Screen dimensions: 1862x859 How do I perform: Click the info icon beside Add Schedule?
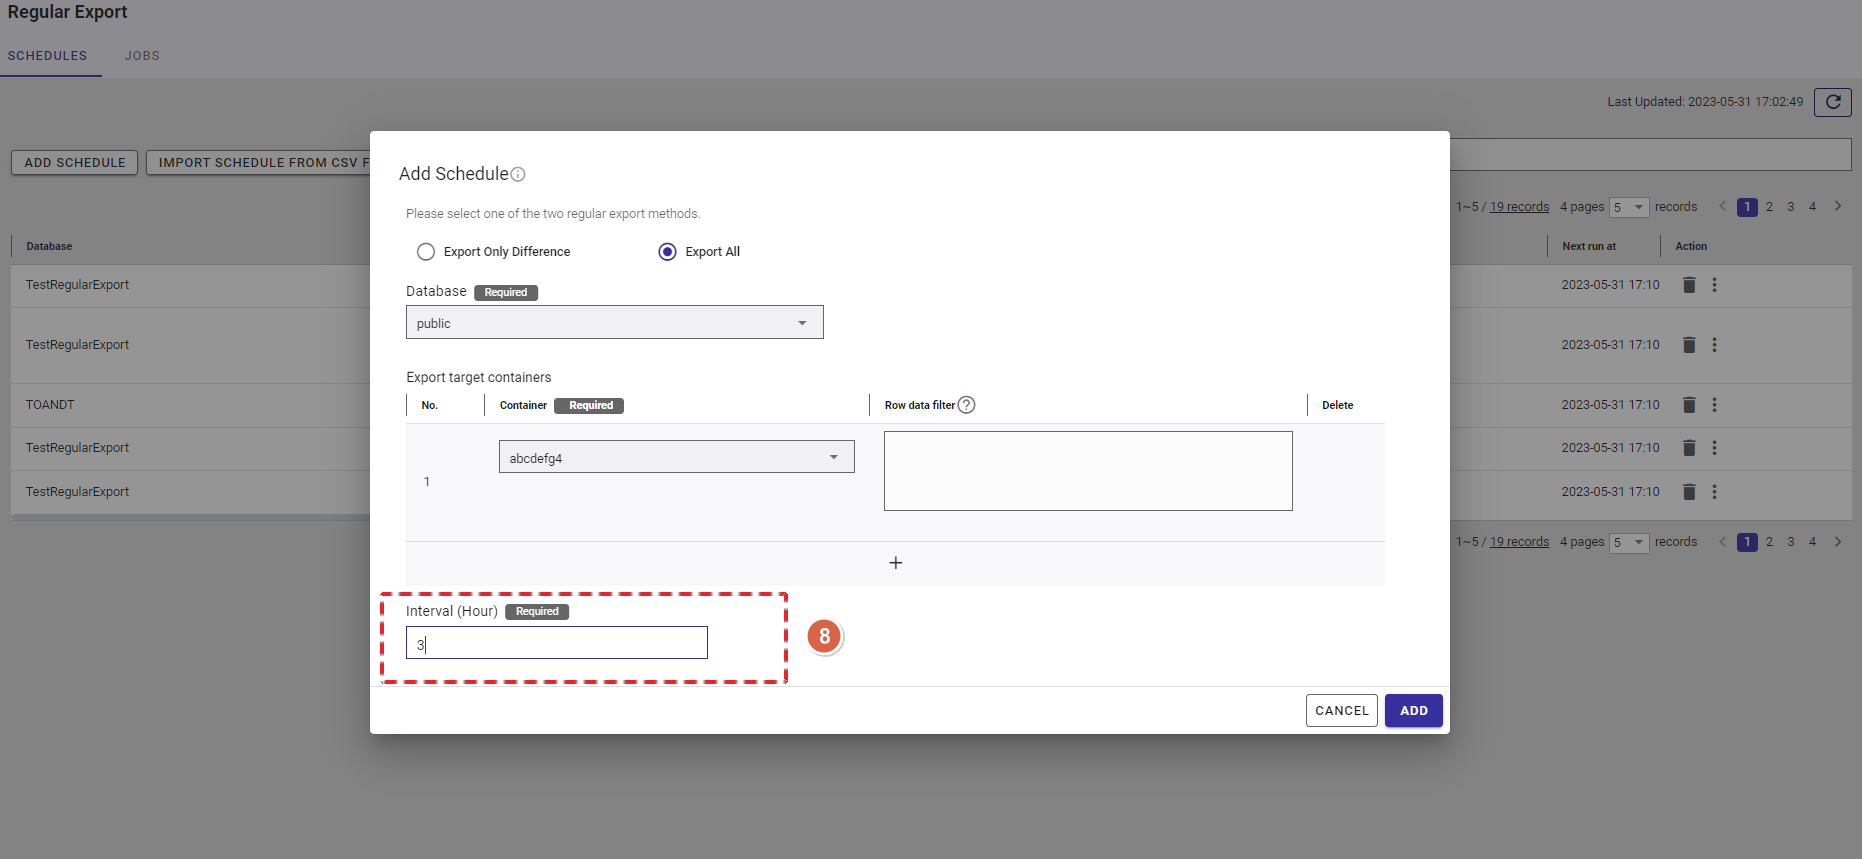point(518,175)
